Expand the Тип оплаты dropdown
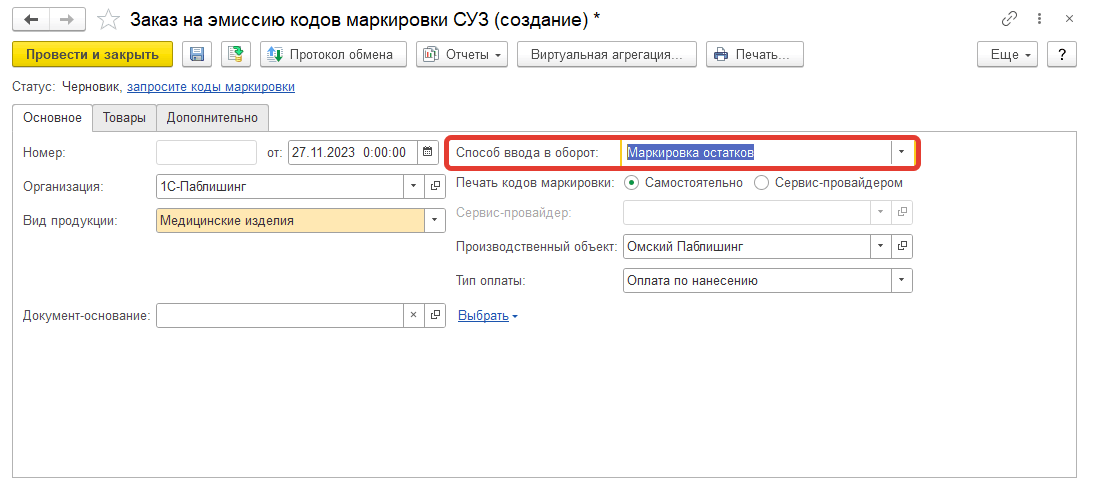Image resolution: width=1093 pixels, height=489 pixels. point(901,281)
